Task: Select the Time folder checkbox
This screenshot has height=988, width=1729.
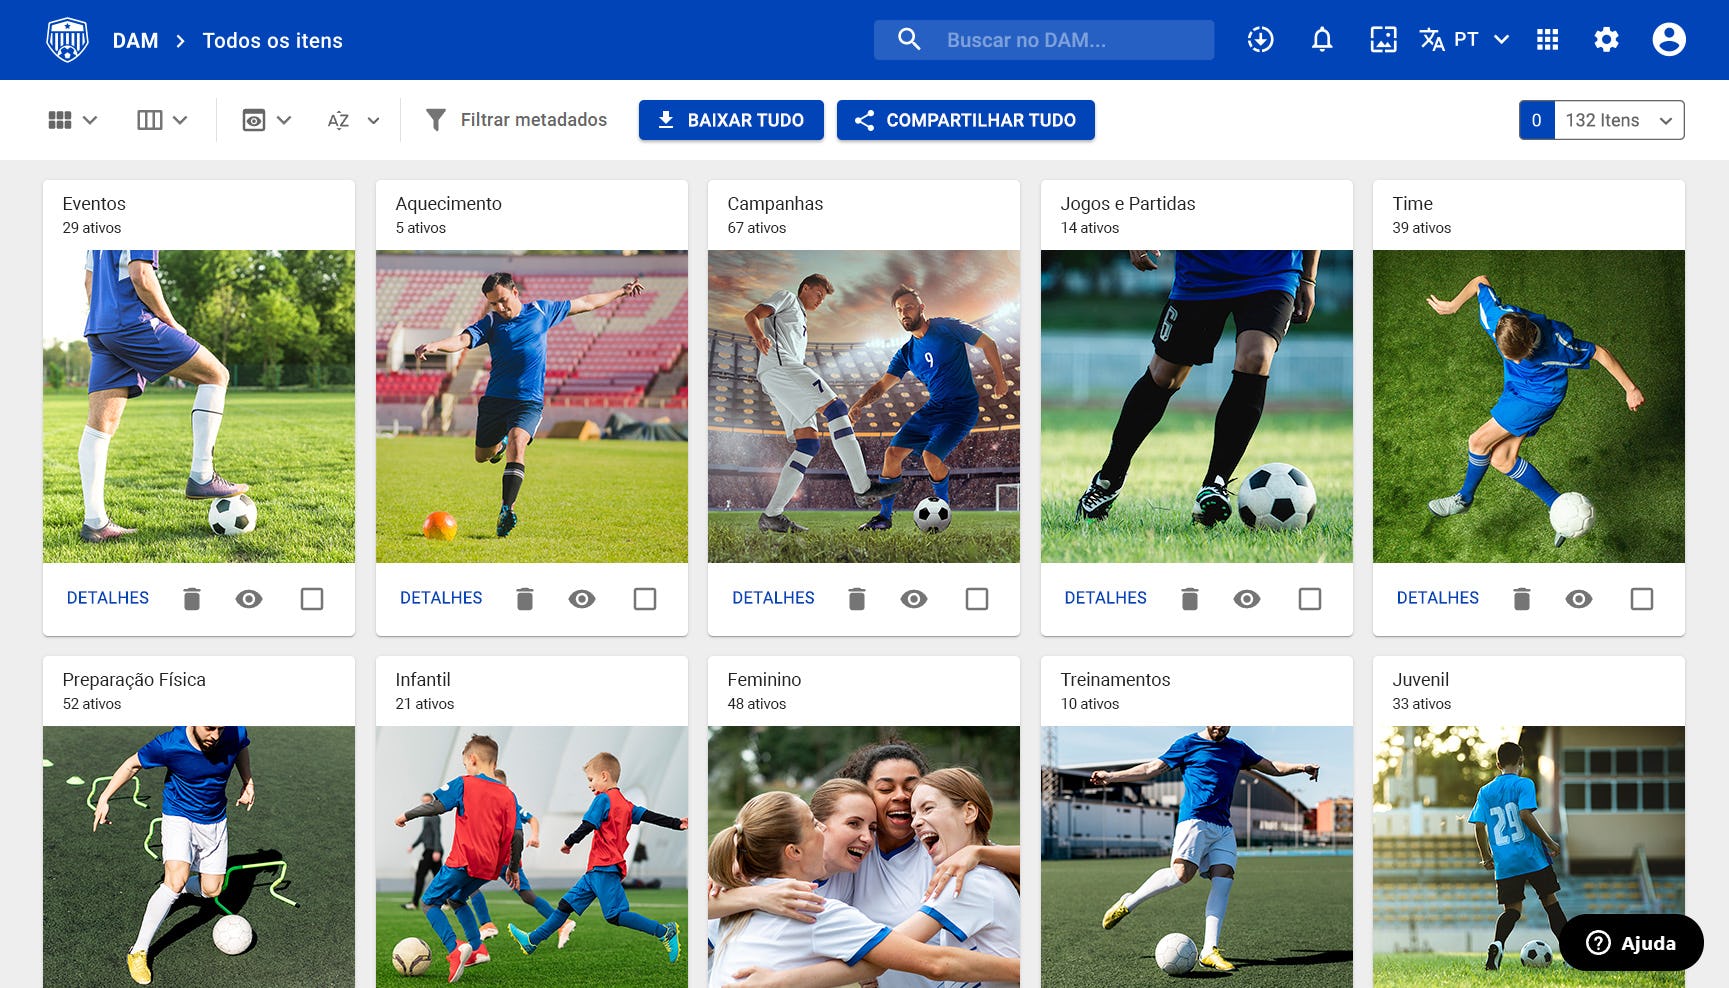Action: coord(1642,599)
